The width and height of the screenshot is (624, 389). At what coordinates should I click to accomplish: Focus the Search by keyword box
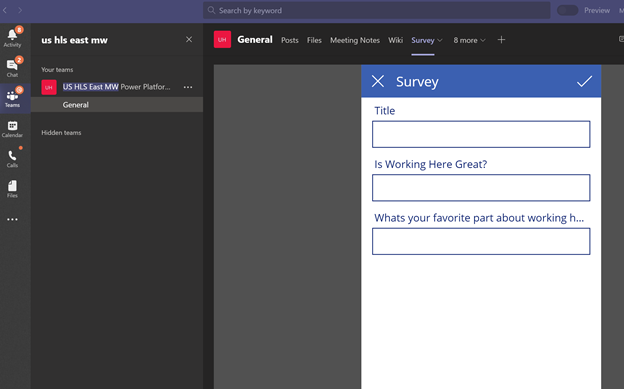click(x=376, y=10)
